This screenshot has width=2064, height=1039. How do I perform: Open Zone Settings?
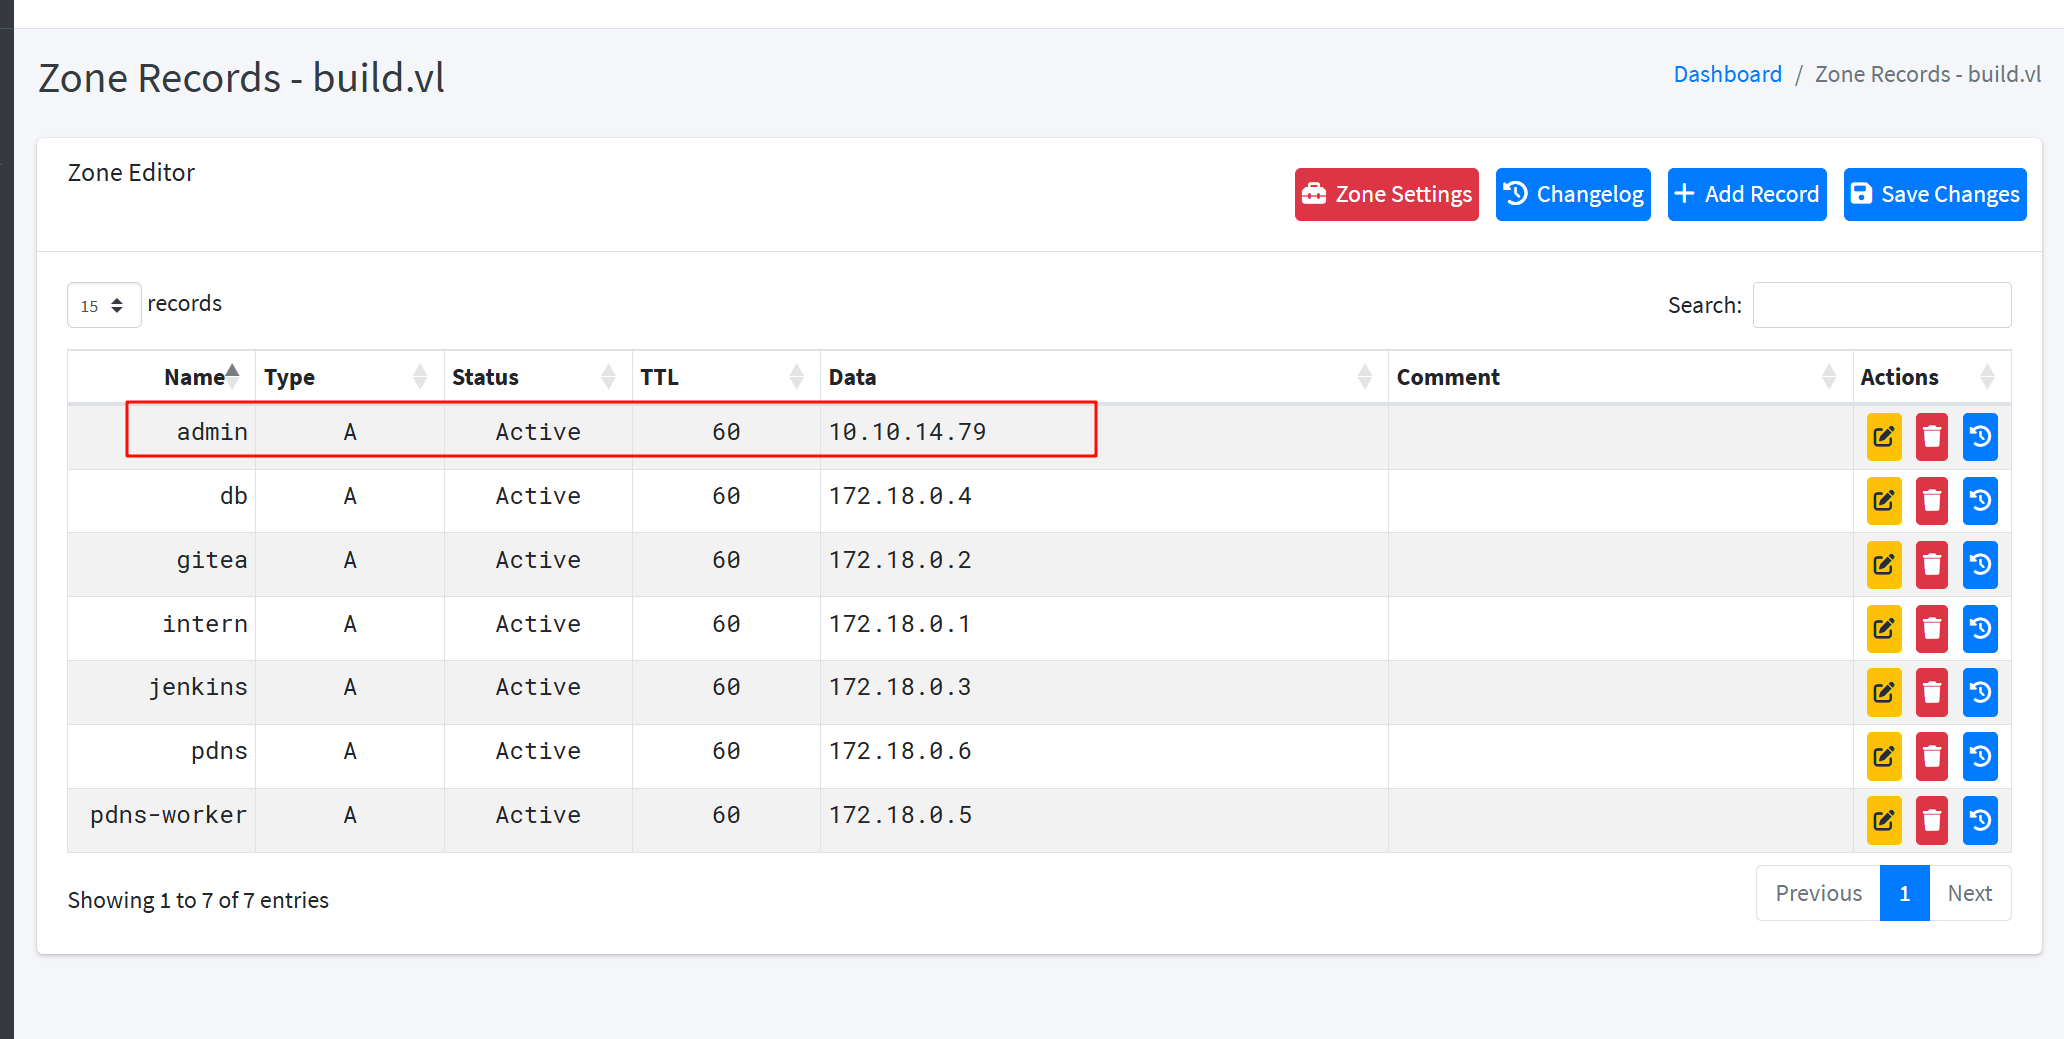tap(1386, 194)
